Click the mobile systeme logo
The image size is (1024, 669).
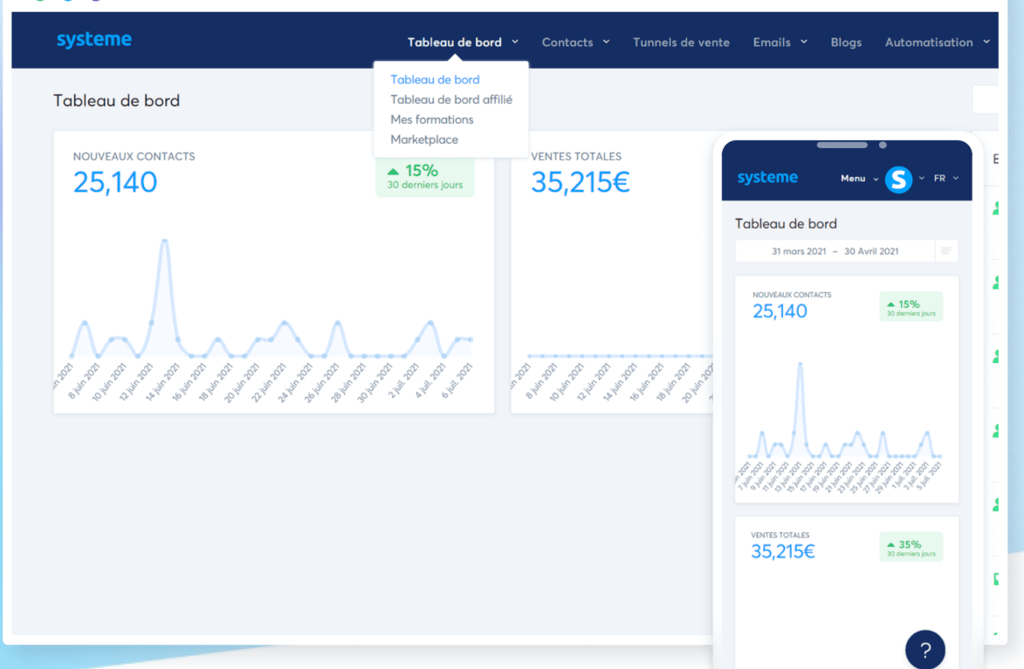point(767,178)
